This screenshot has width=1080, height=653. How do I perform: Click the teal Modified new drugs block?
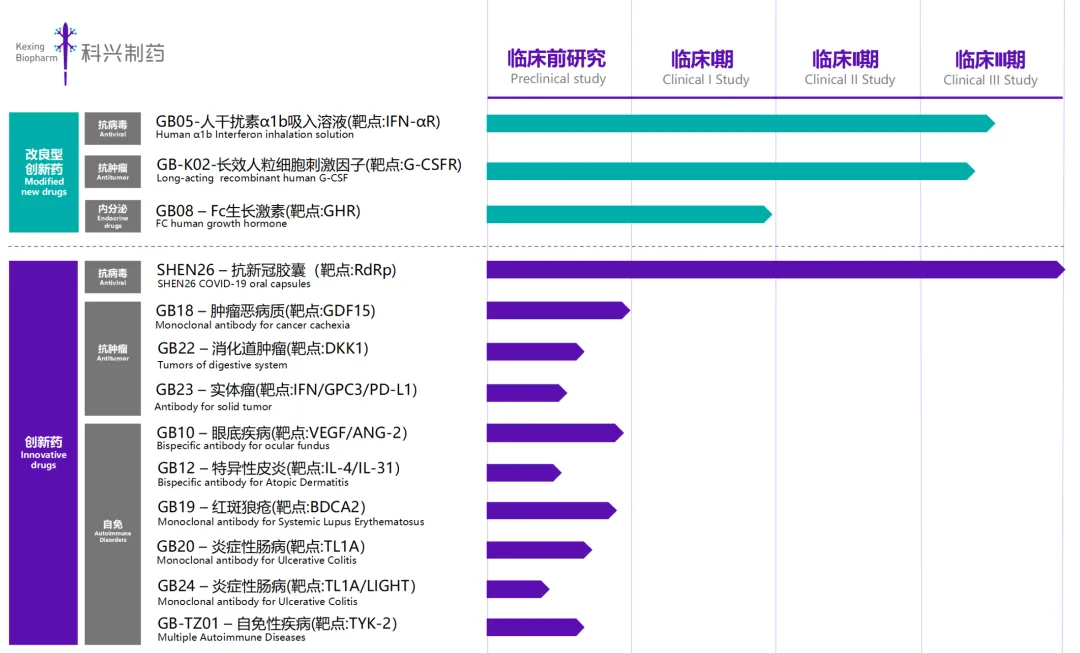44,172
